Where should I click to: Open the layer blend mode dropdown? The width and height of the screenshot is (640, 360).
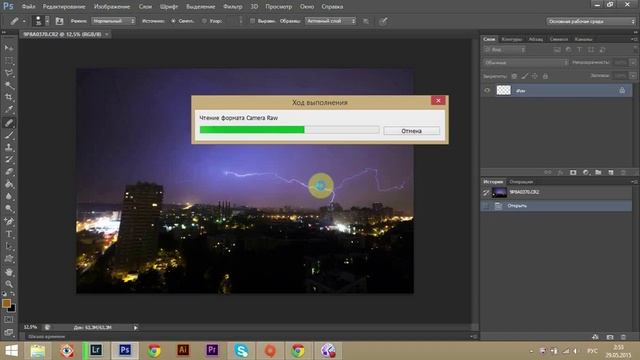click(525, 63)
